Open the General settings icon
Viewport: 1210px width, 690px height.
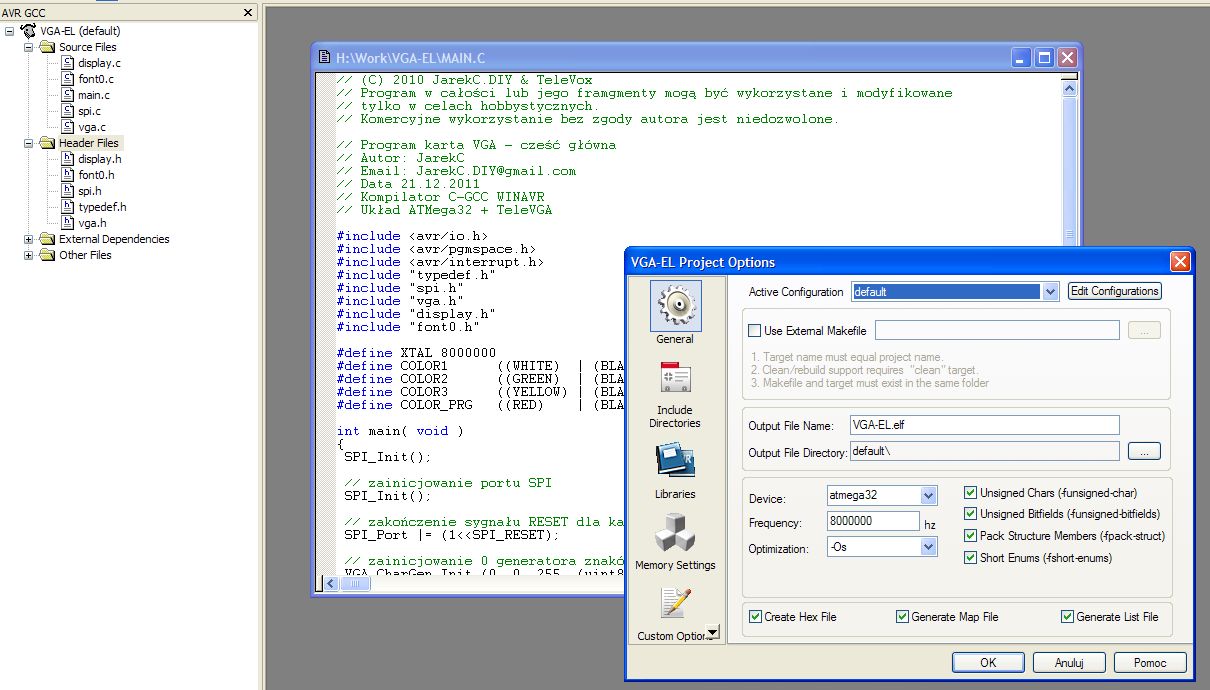click(675, 306)
